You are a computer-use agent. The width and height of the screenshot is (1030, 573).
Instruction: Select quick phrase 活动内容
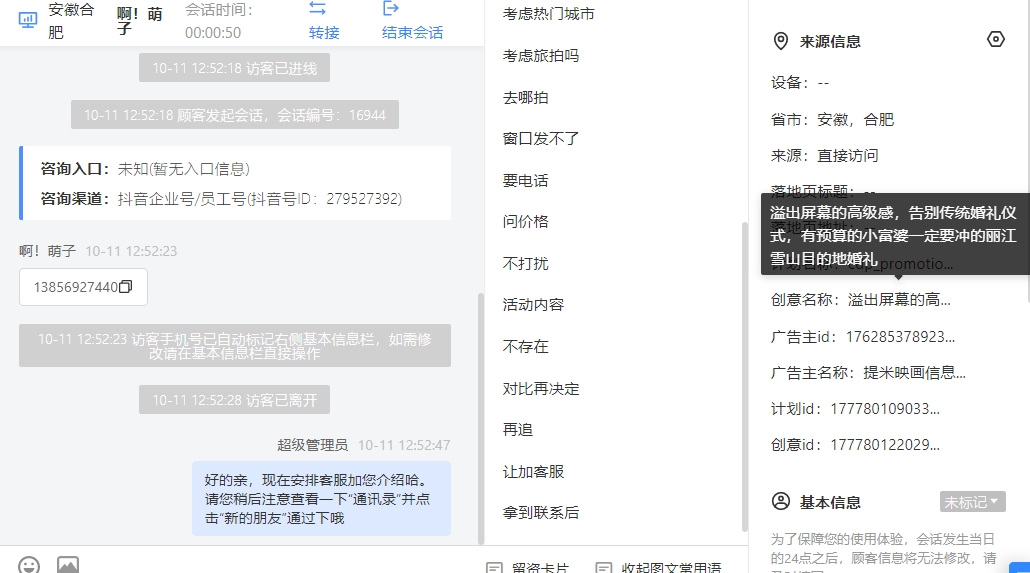[x=533, y=305]
